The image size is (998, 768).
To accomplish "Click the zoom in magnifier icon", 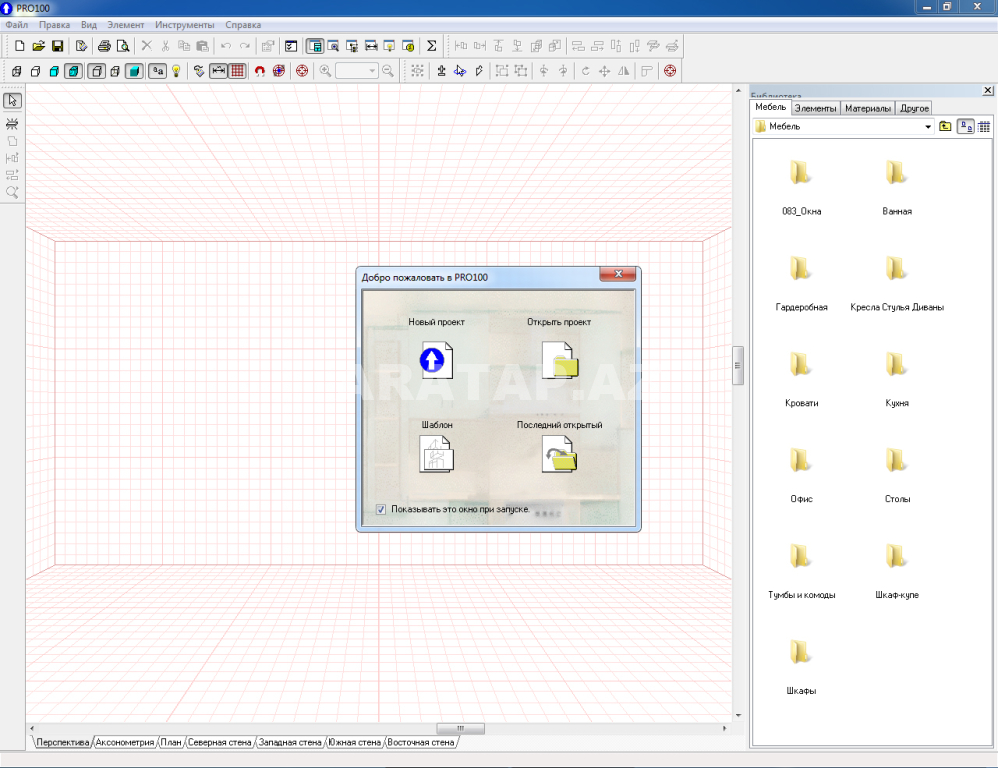I will (325, 71).
